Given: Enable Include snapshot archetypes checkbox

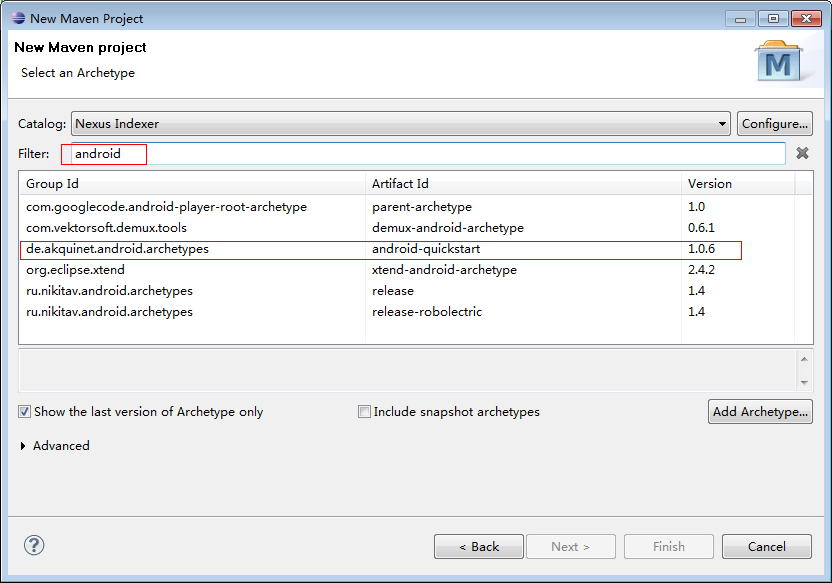Looking at the screenshot, I should [x=365, y=412].
